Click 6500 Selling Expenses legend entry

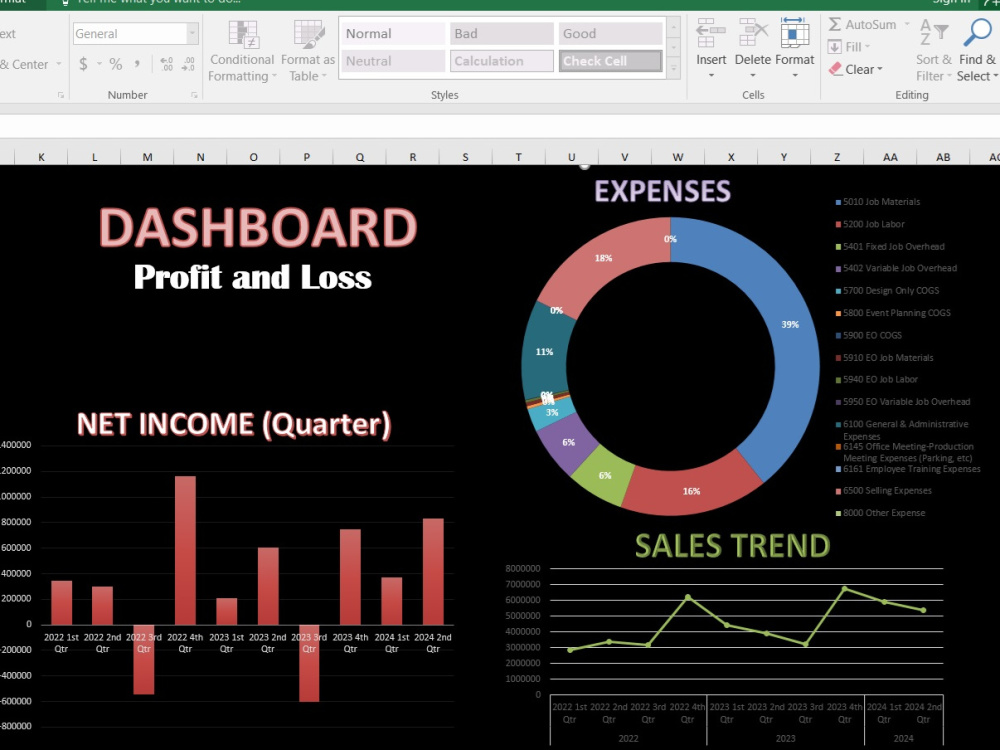pos(884,490)
